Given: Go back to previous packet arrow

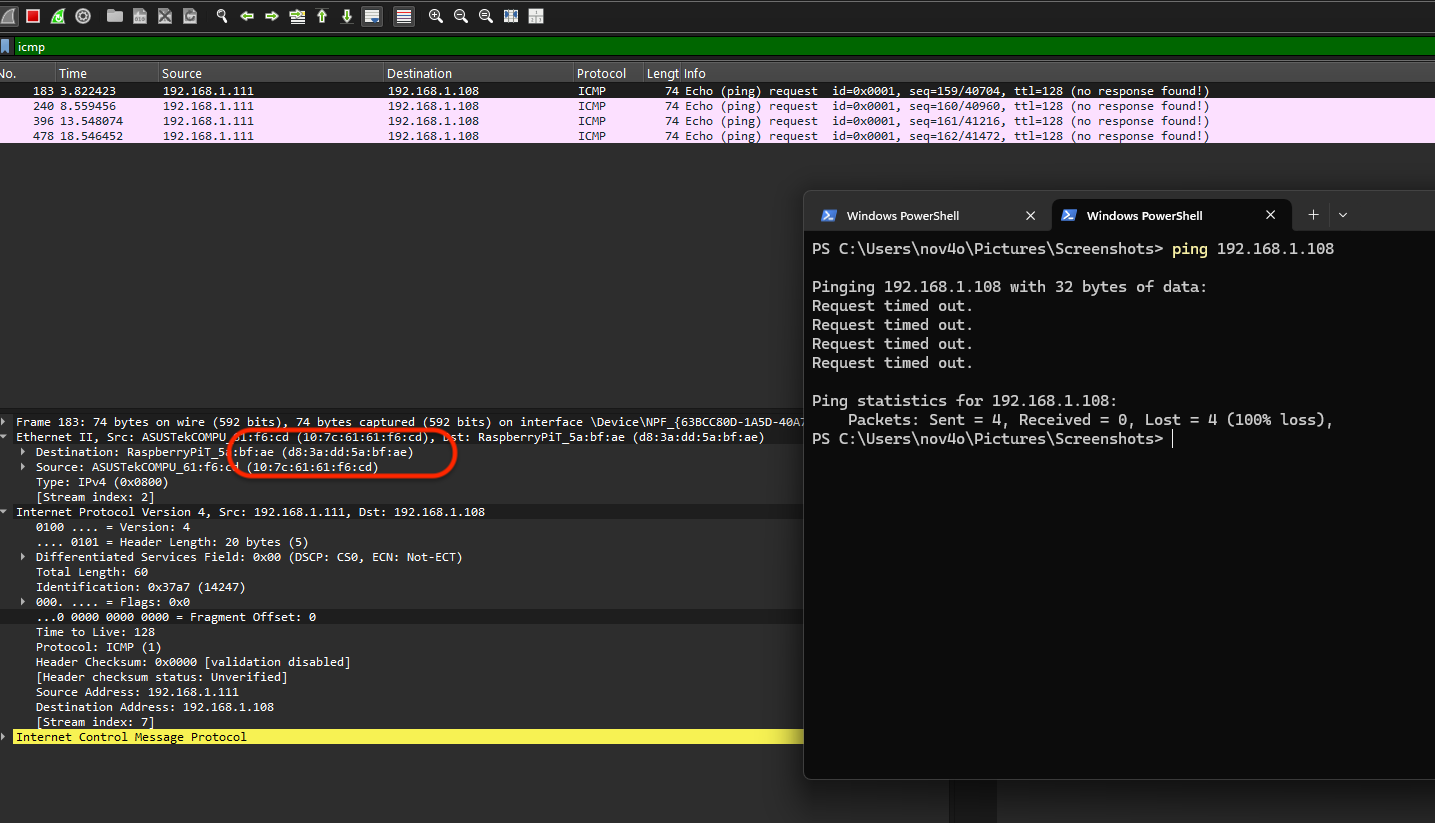Looking at the screenshot, I should pyautogui.click(x=247, y=16).
